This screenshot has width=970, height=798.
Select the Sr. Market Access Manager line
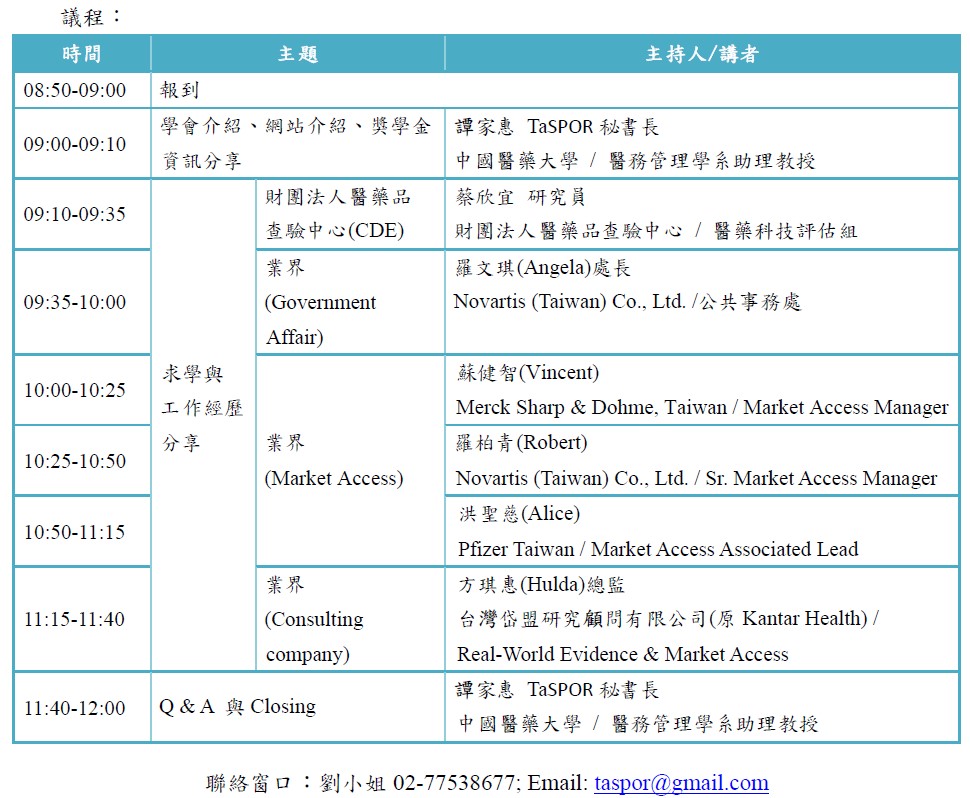click(x=696, y=478)
